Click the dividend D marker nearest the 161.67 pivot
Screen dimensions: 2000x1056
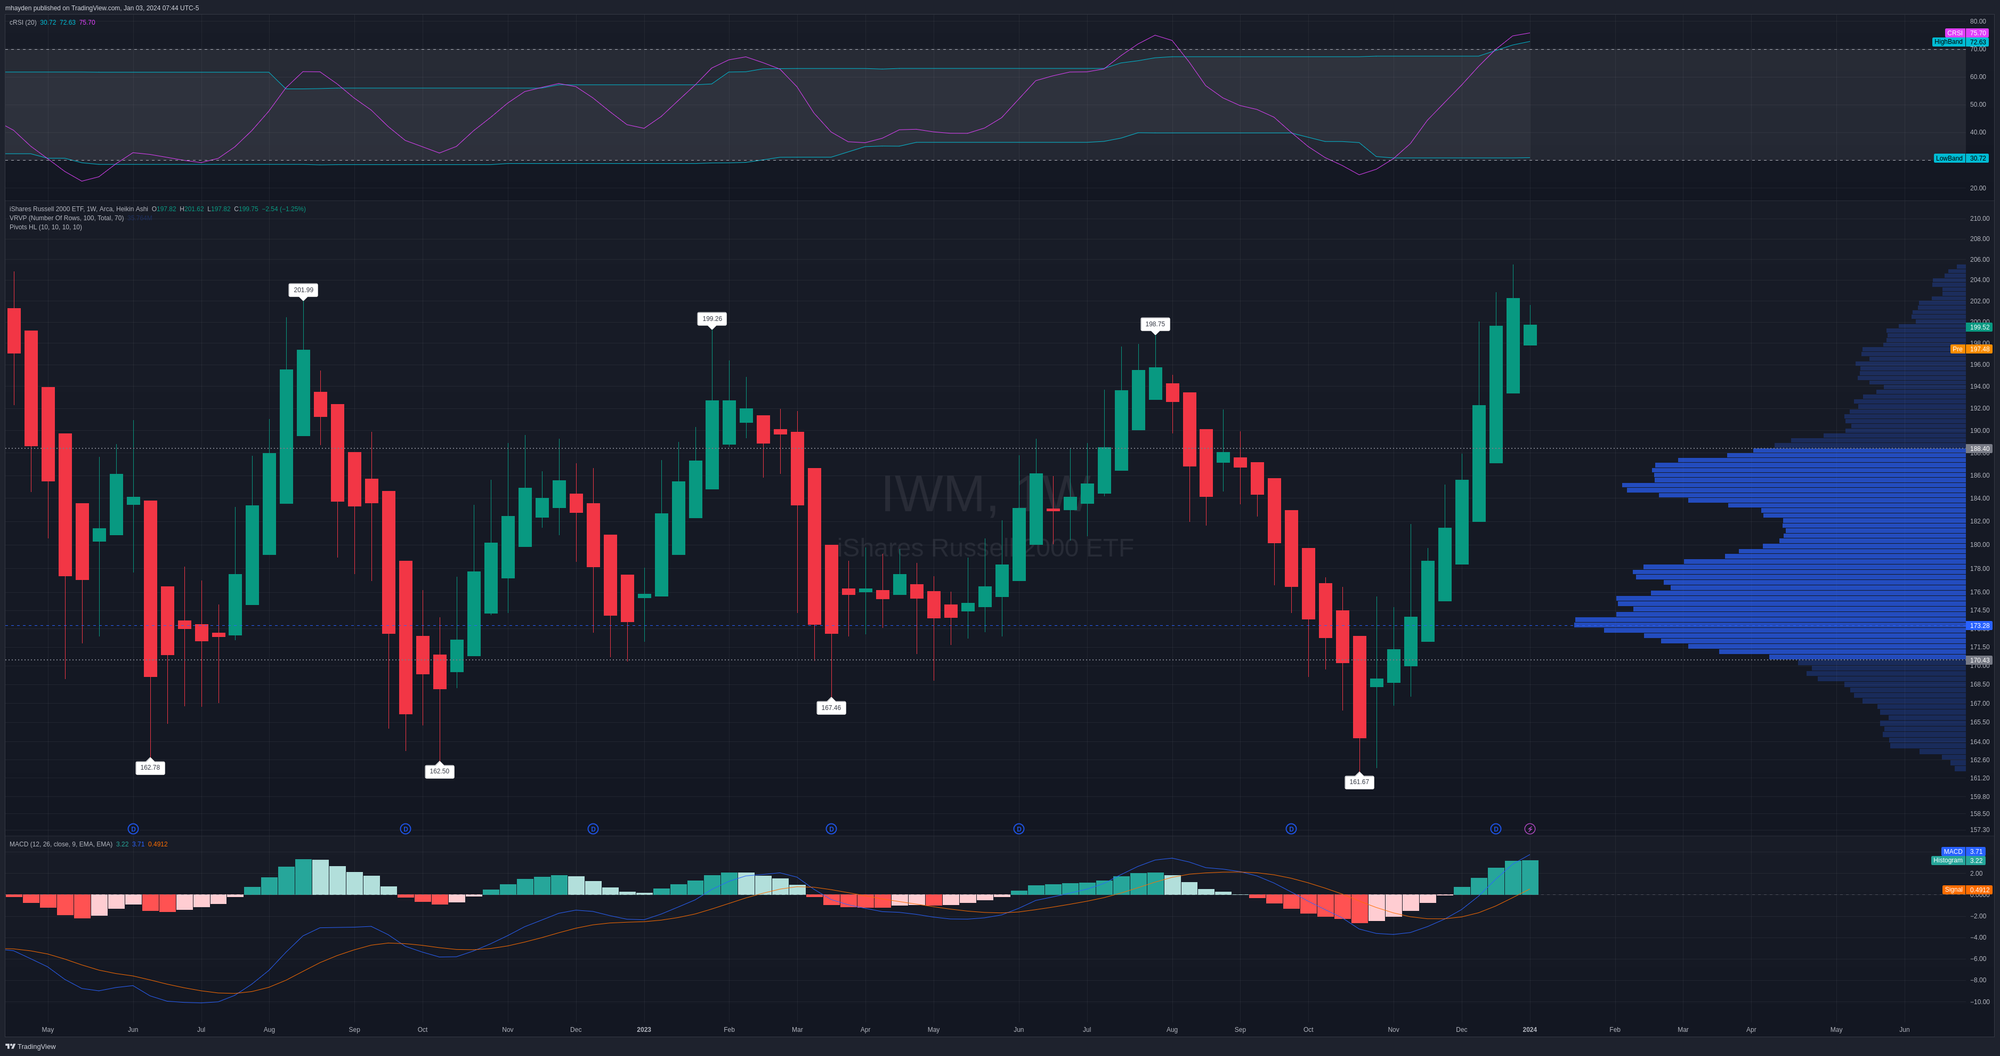(x=1291, y=829)
